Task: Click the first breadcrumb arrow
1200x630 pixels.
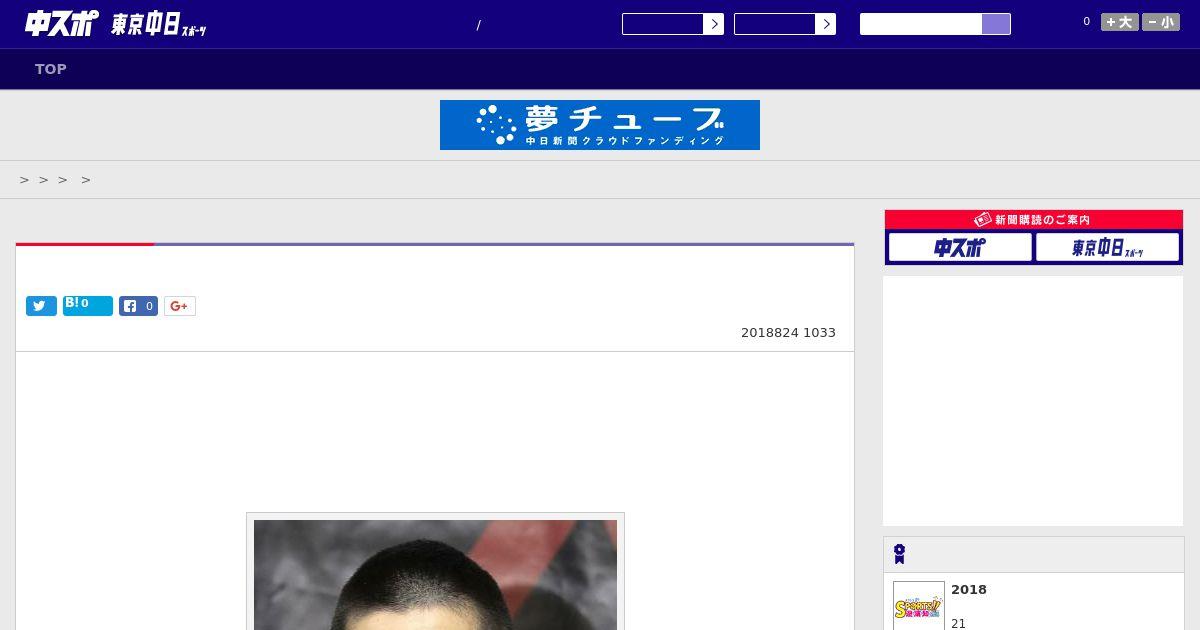Action: (x=25, y=180)
